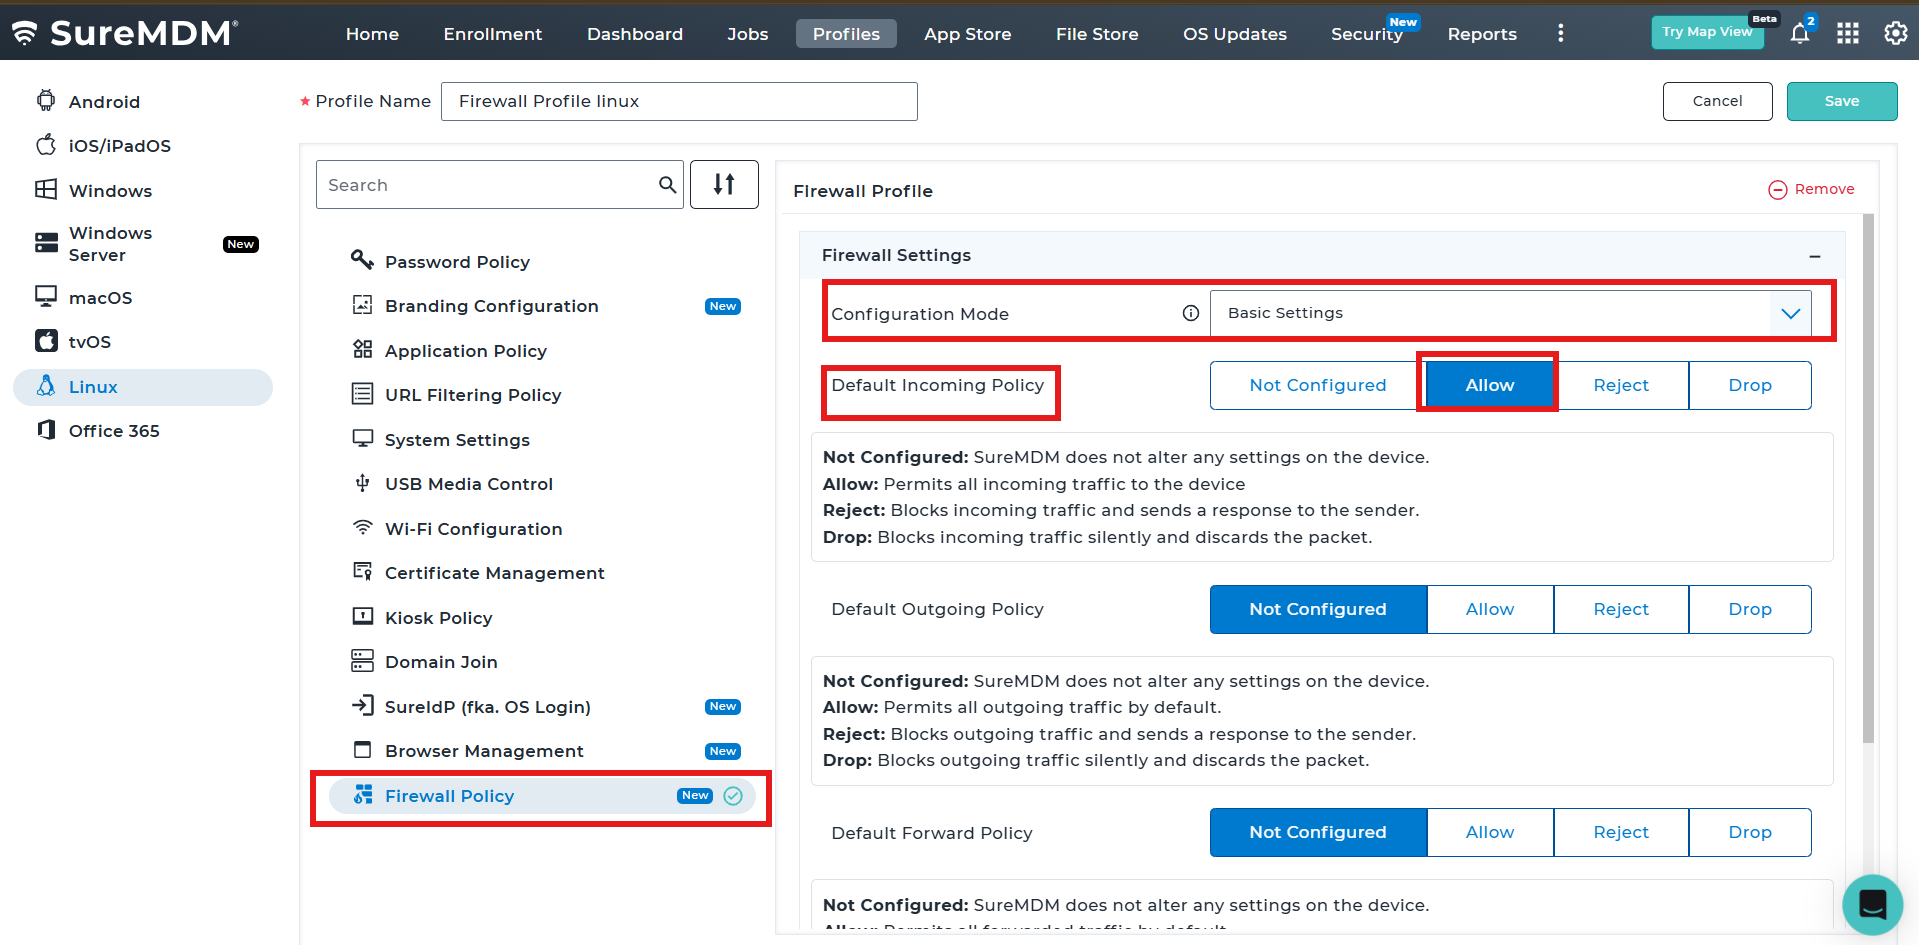Open the more options kebab menu

point(1560,33)
